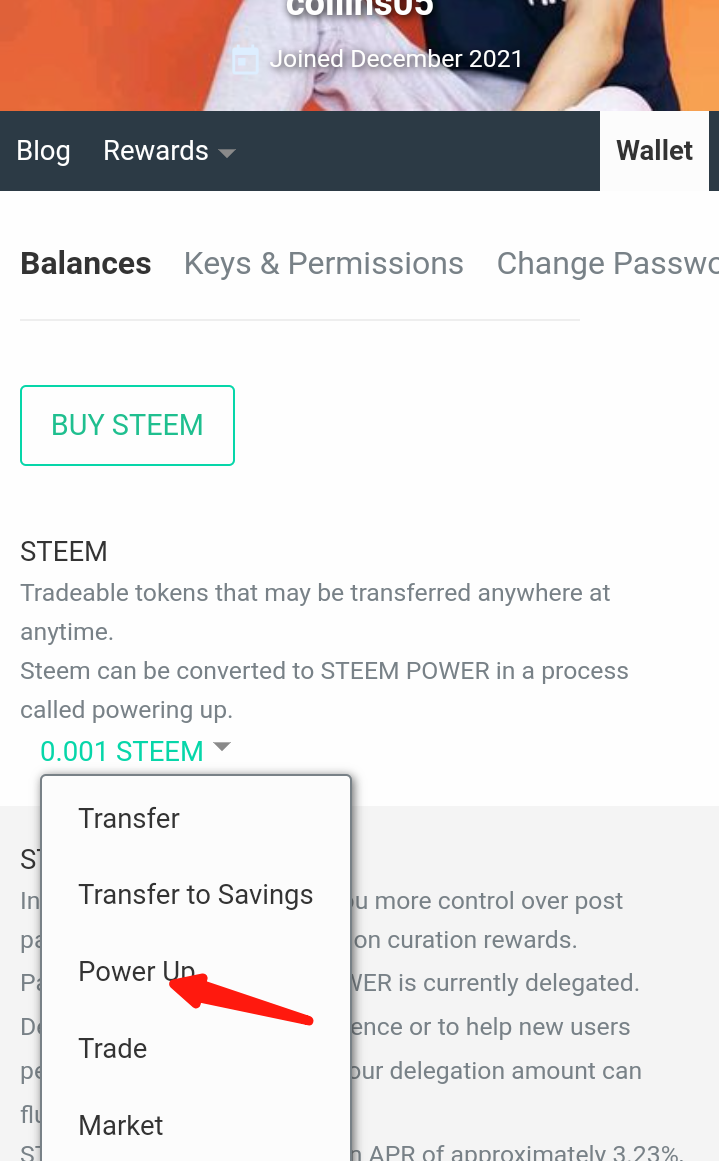Open the 0.001 STEEM balance amount
Screen dimensions: 719x1161
pyautogui.click(x=121, y=751)
